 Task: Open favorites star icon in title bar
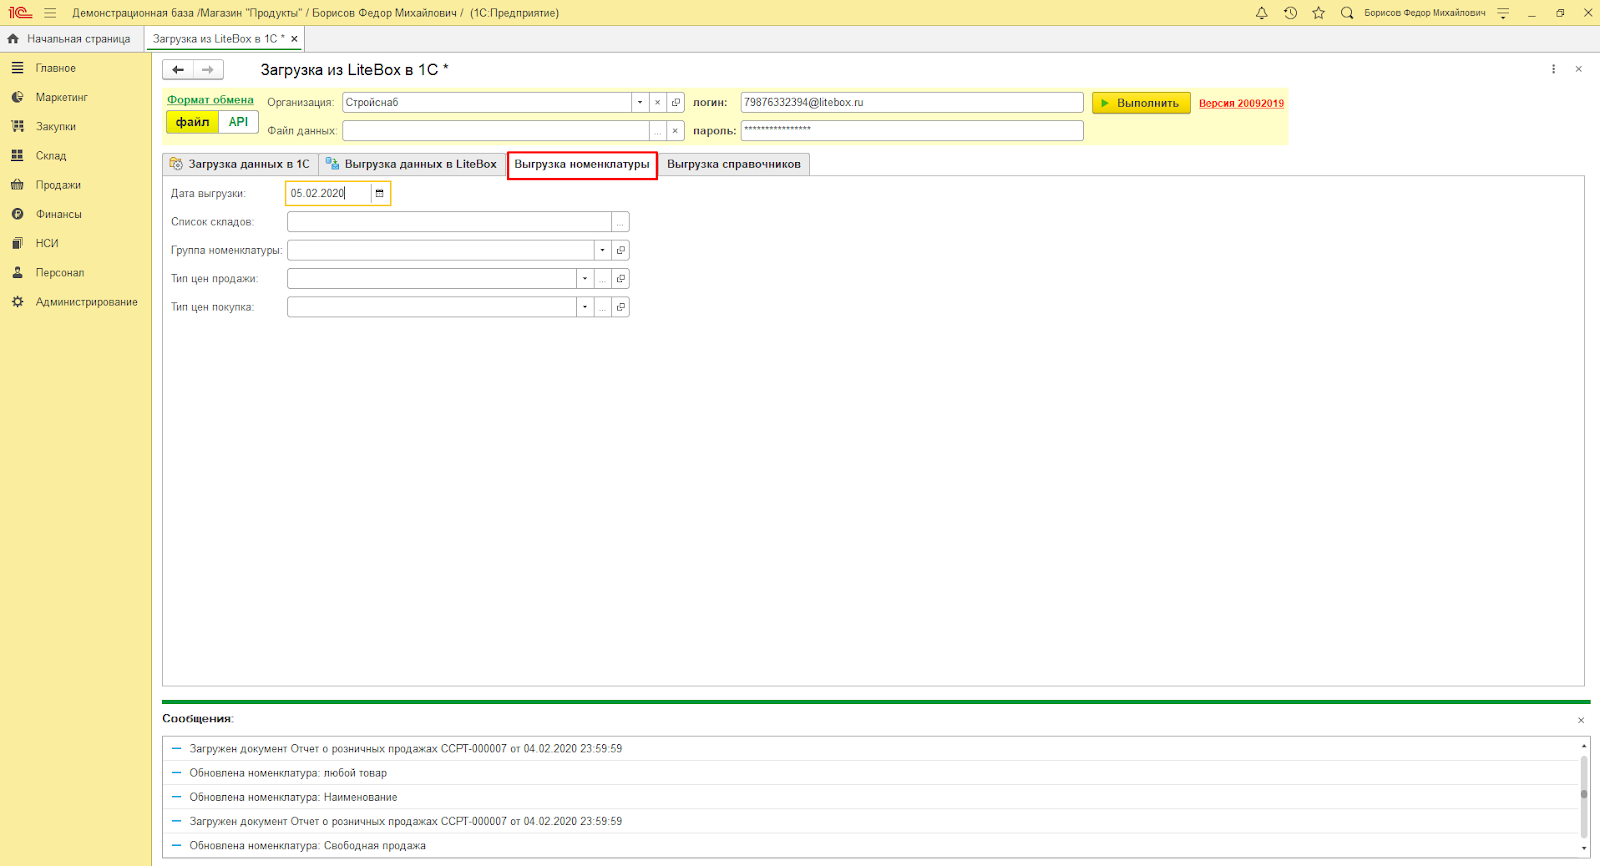(x=1319, y=13)
